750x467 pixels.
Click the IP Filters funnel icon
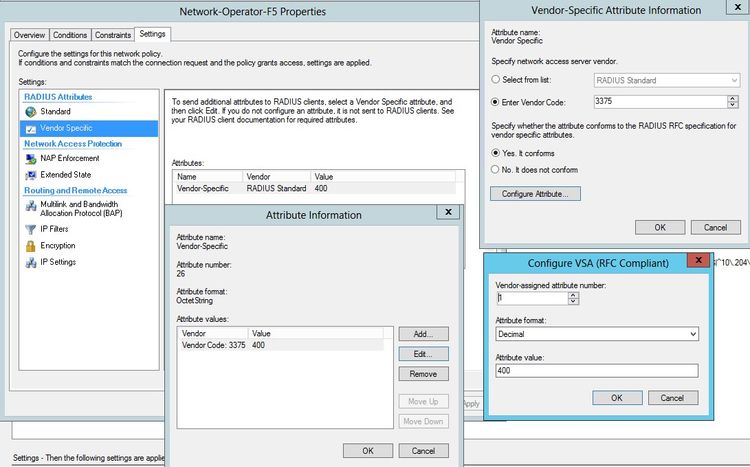pos(31,229)
